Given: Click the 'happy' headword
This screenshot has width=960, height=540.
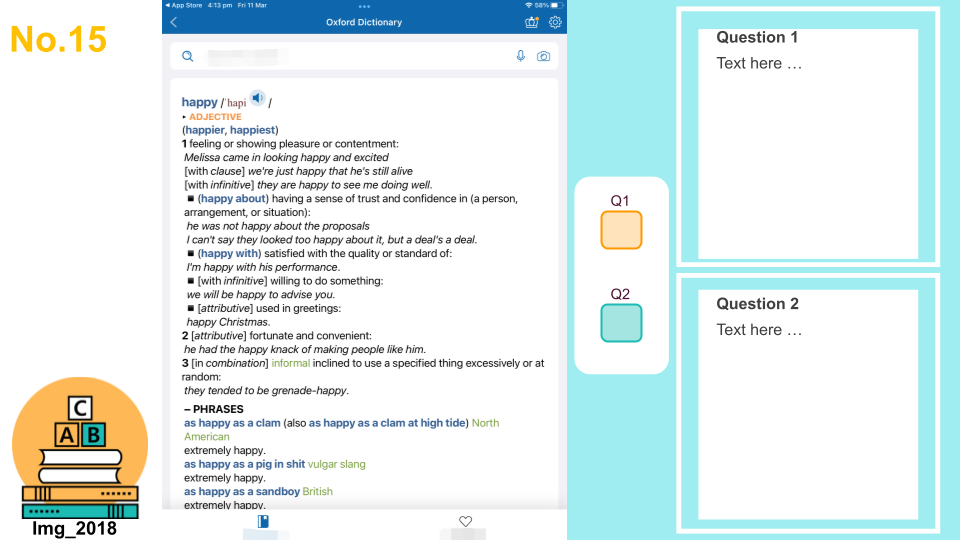Looking at the screenshot, I should coord(200,102).
